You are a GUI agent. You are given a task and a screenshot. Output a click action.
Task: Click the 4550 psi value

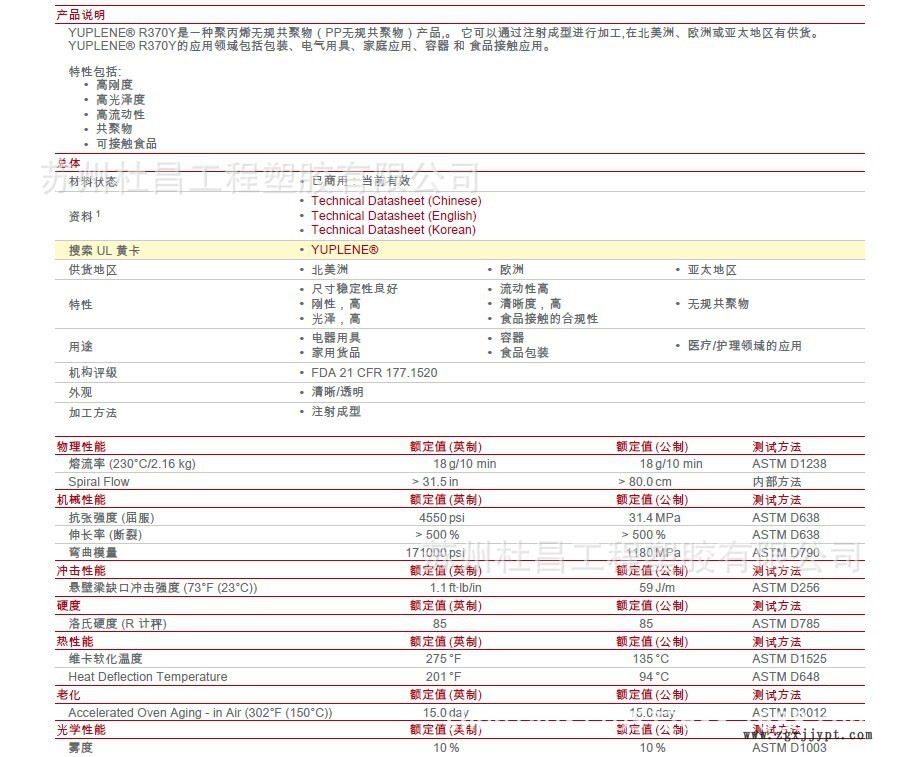click(441, 518)
